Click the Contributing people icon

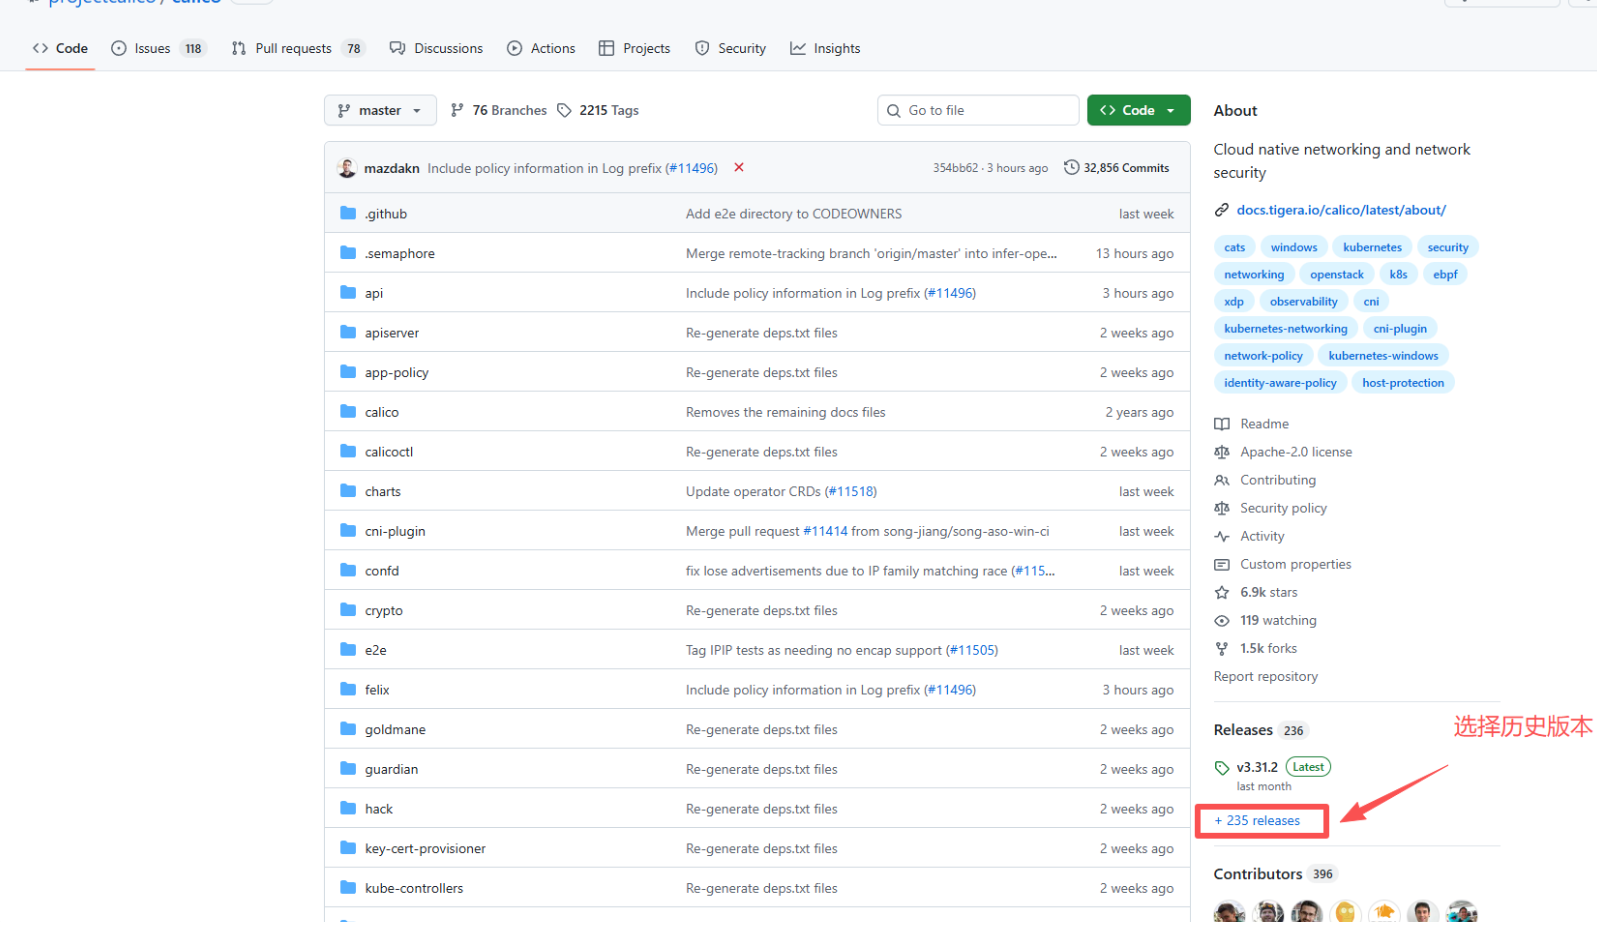tap(1222, 480)
